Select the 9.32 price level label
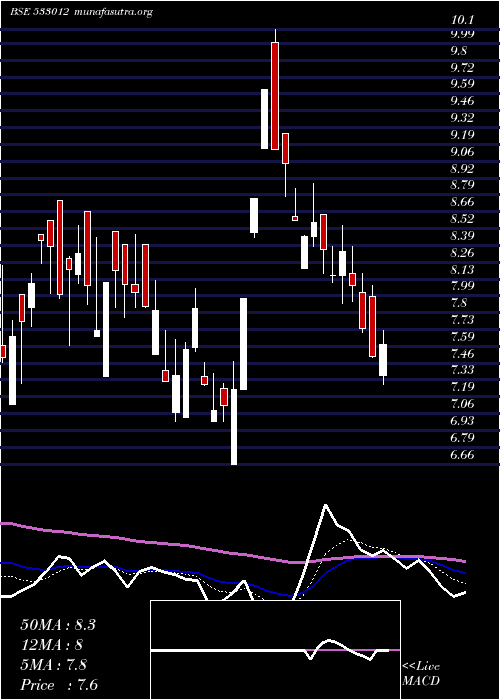Viewport: 500px width, 700px height. (x=462, y=118)
